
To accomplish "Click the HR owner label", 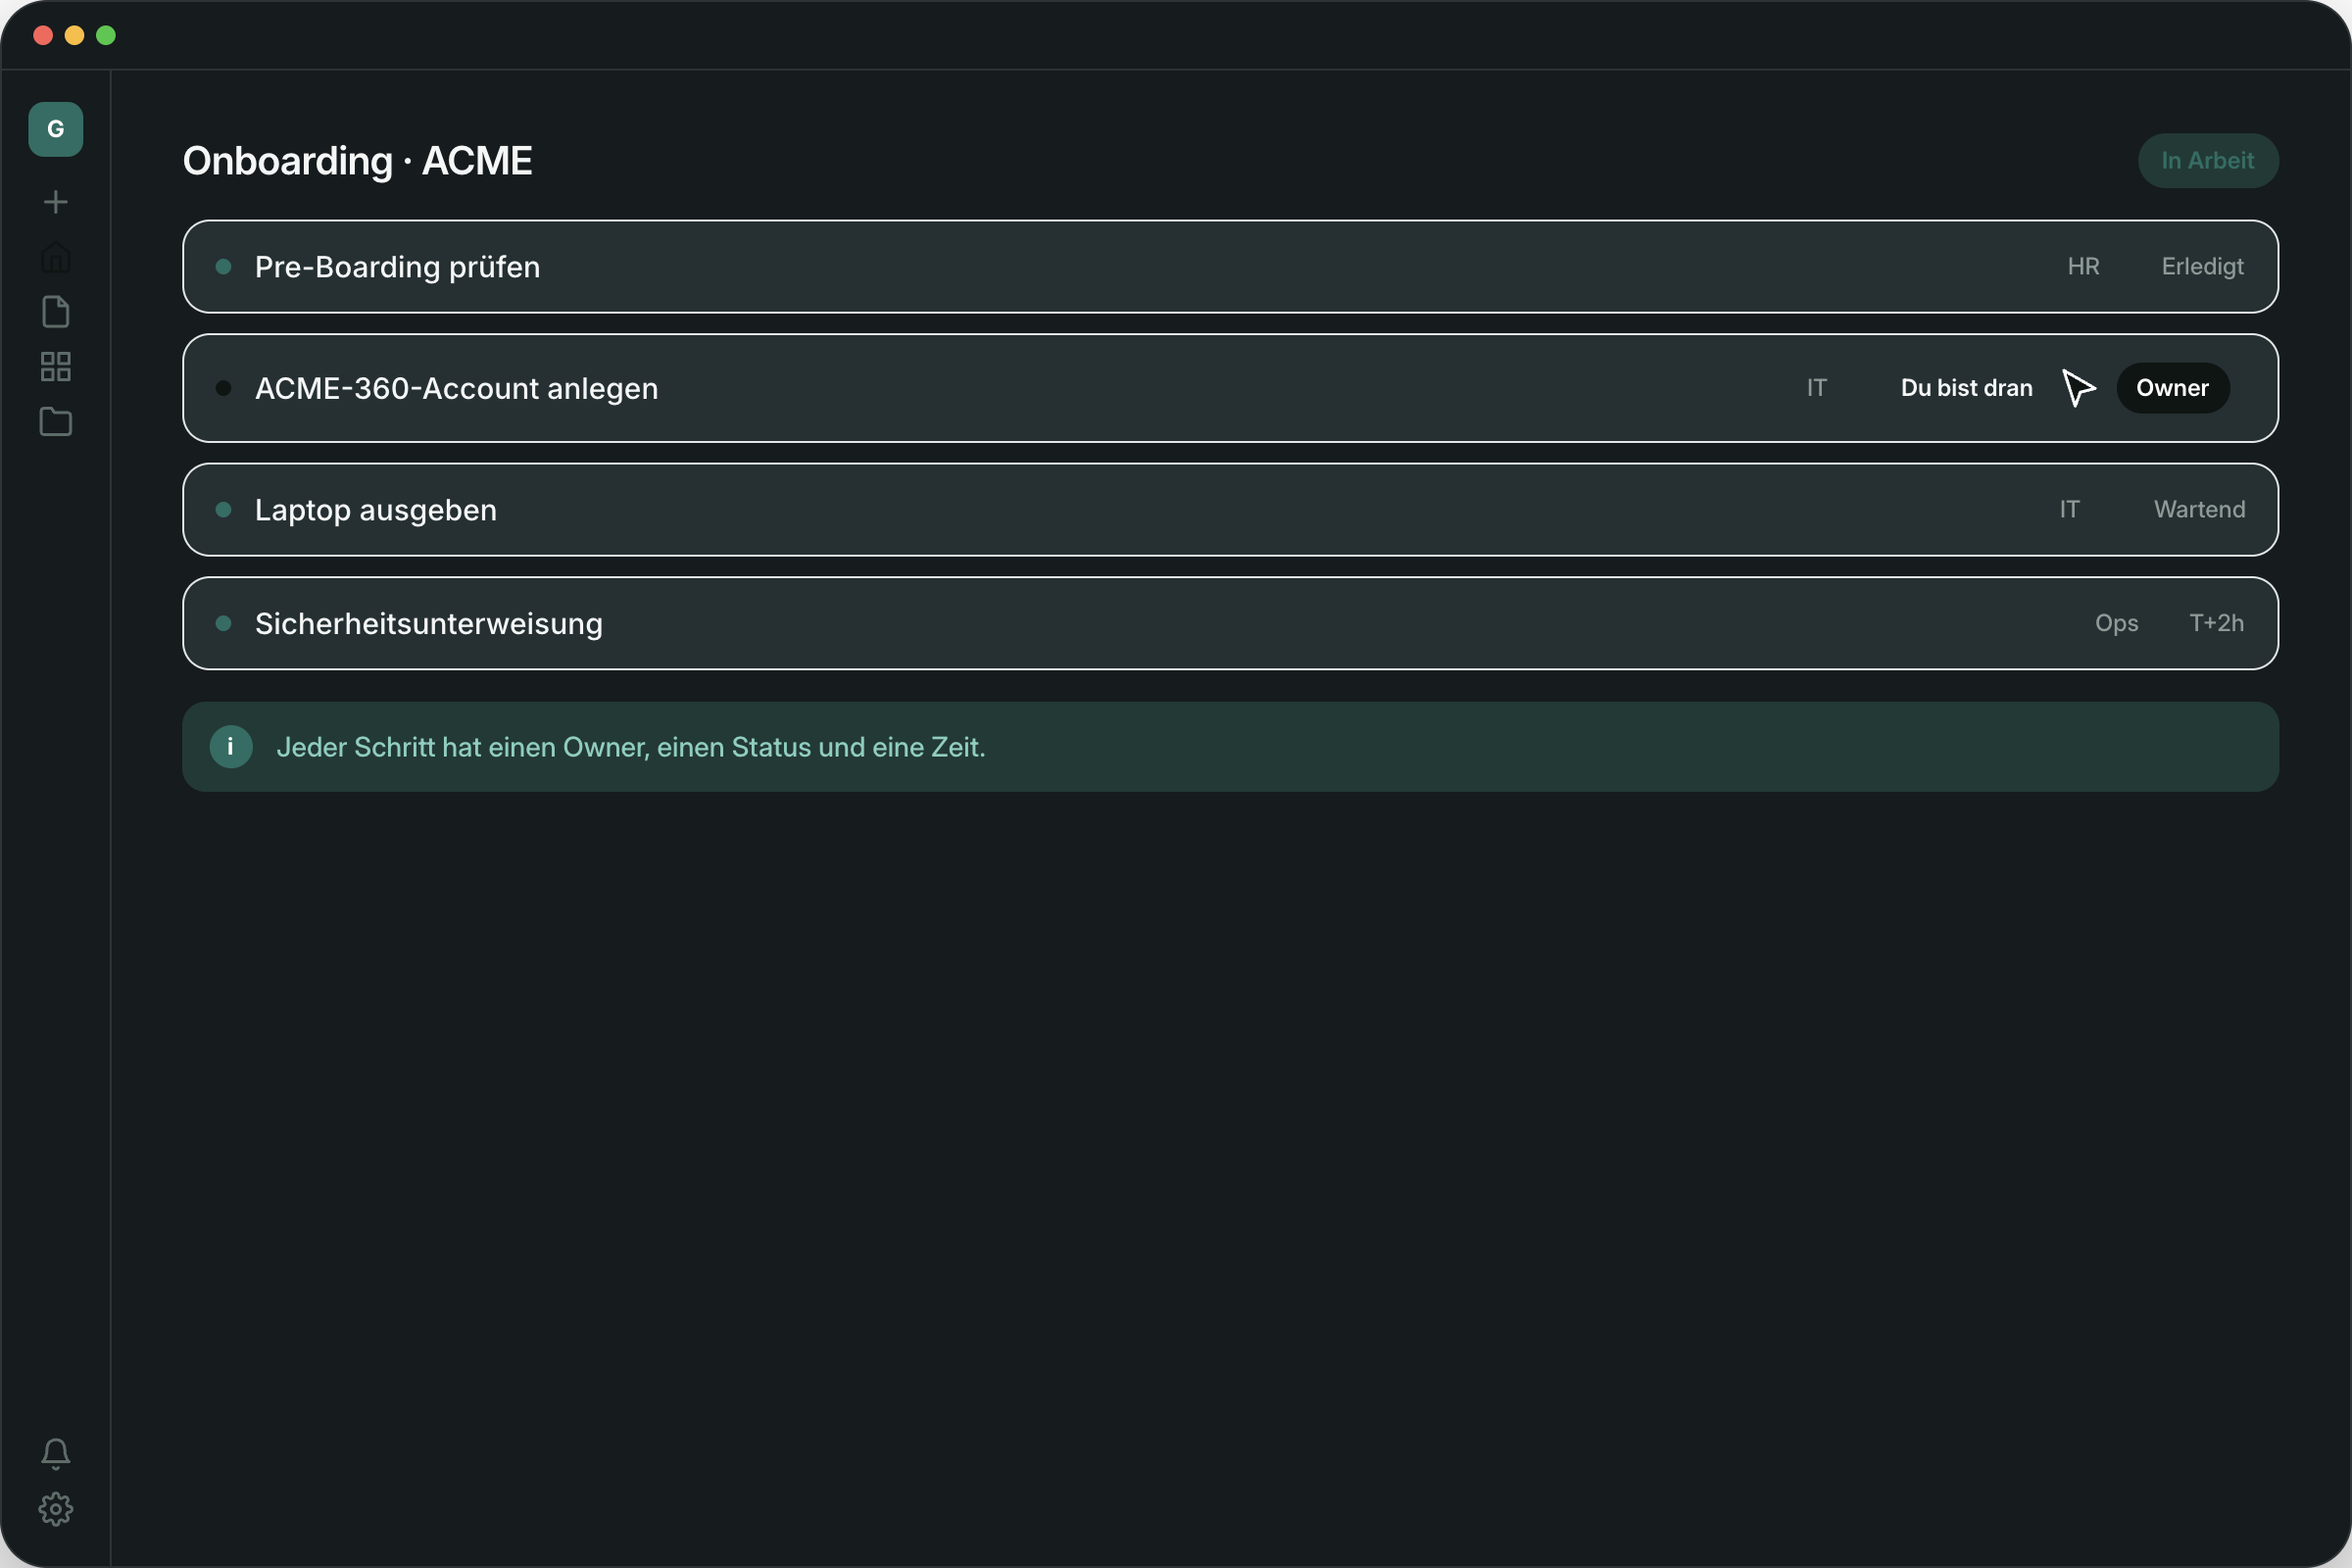I will point(2083,267).
